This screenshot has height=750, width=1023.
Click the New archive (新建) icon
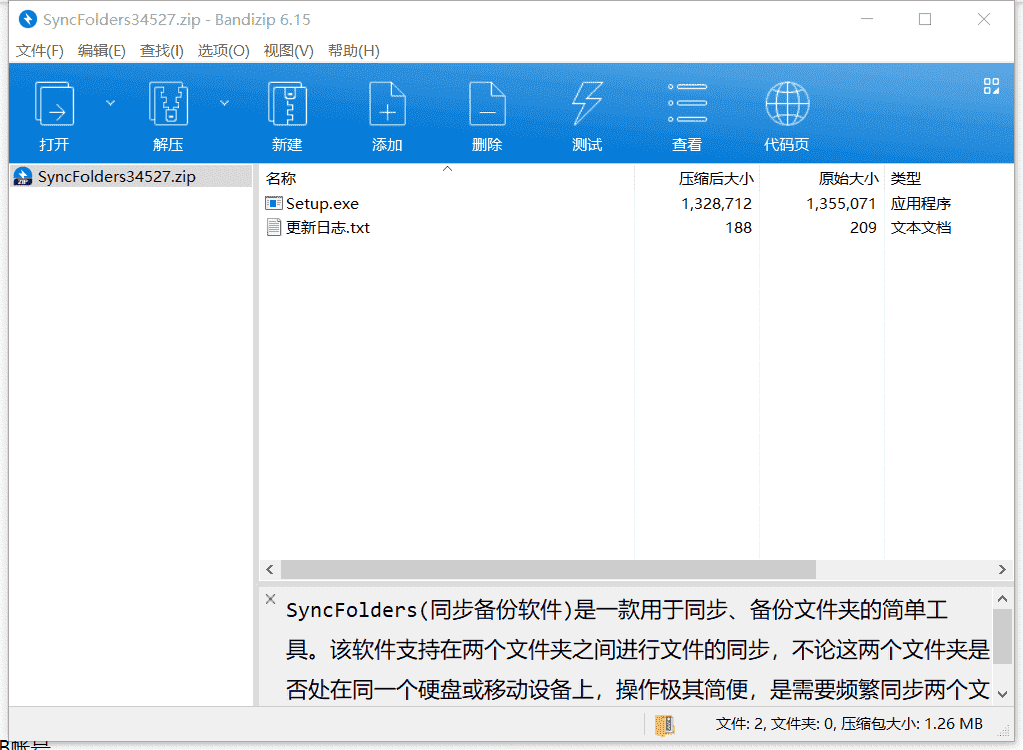coord(287,104)
